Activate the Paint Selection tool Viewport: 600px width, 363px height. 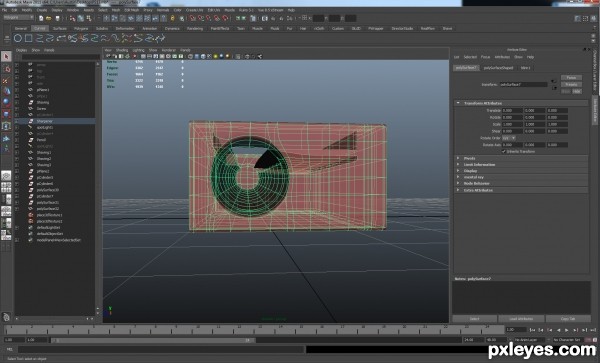(6, 80)
